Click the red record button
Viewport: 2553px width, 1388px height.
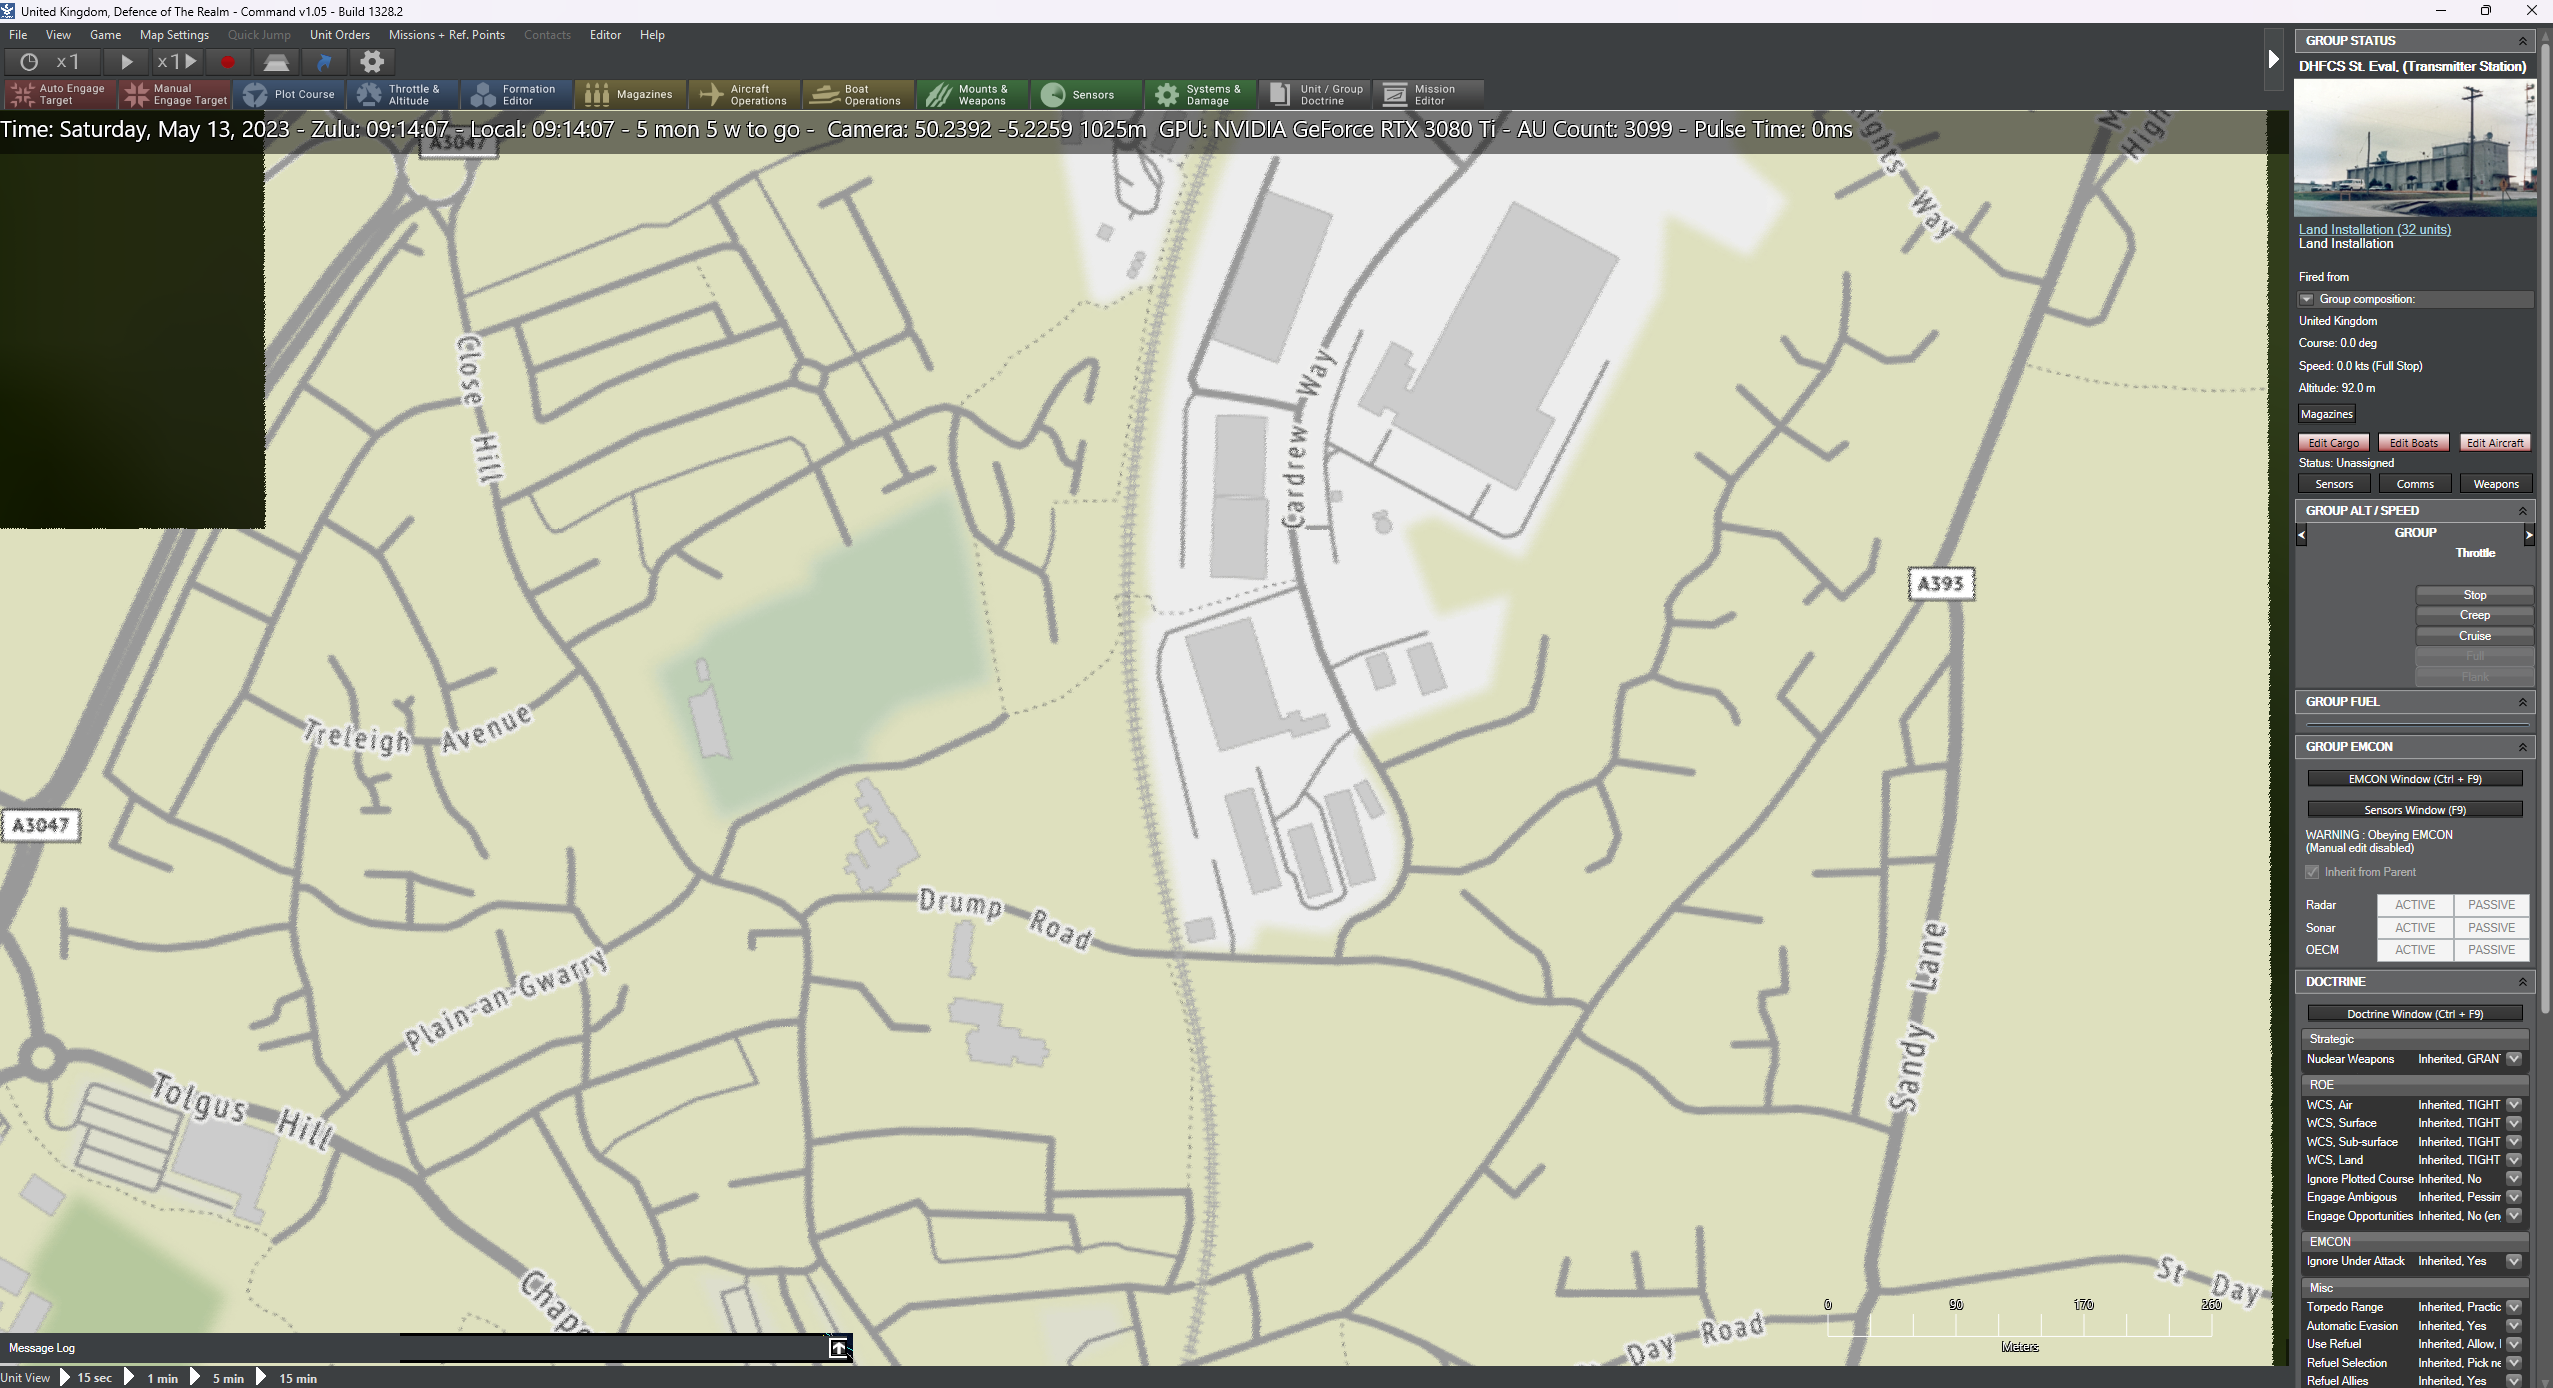pos(228,62)
